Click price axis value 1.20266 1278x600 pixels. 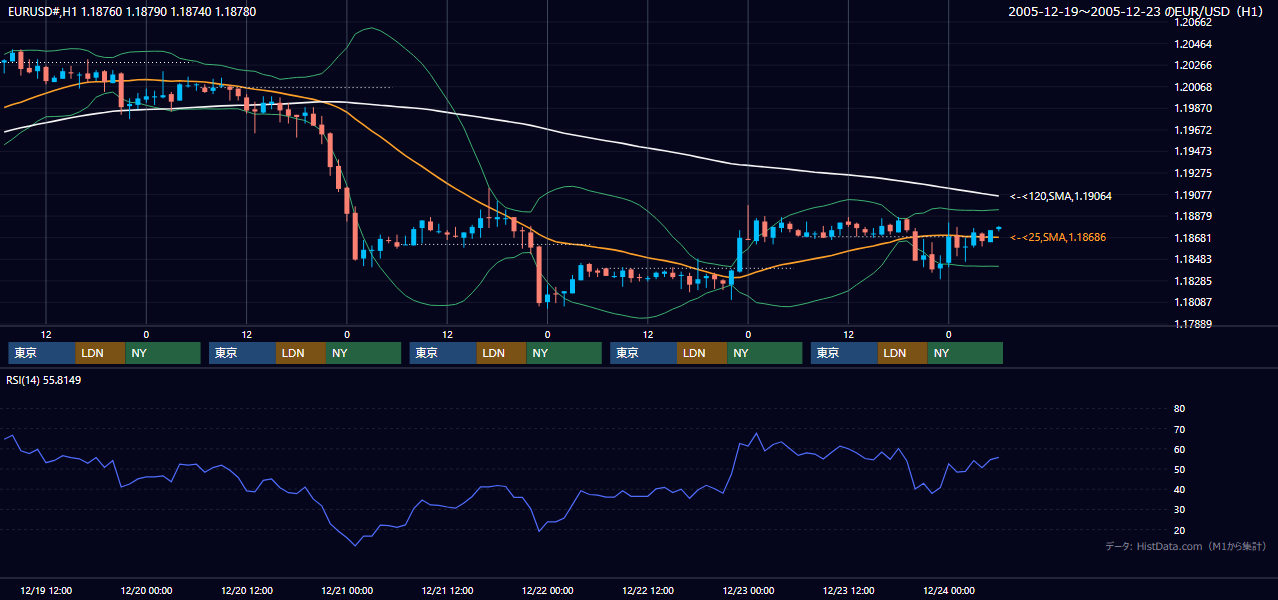click(1193, 65)
